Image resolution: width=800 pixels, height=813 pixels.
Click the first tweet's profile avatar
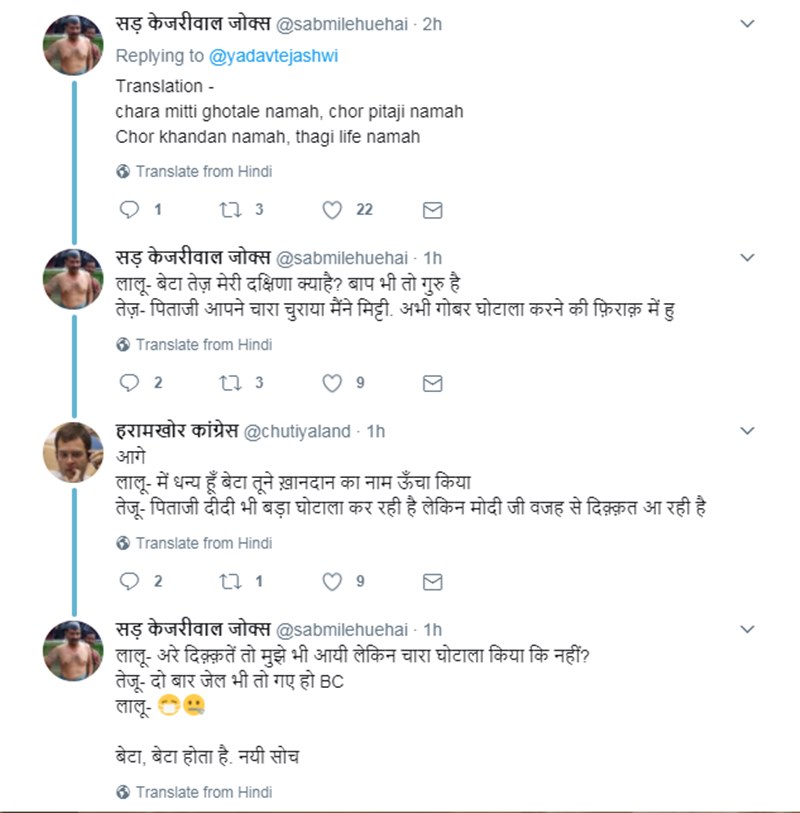coord(72,45)
